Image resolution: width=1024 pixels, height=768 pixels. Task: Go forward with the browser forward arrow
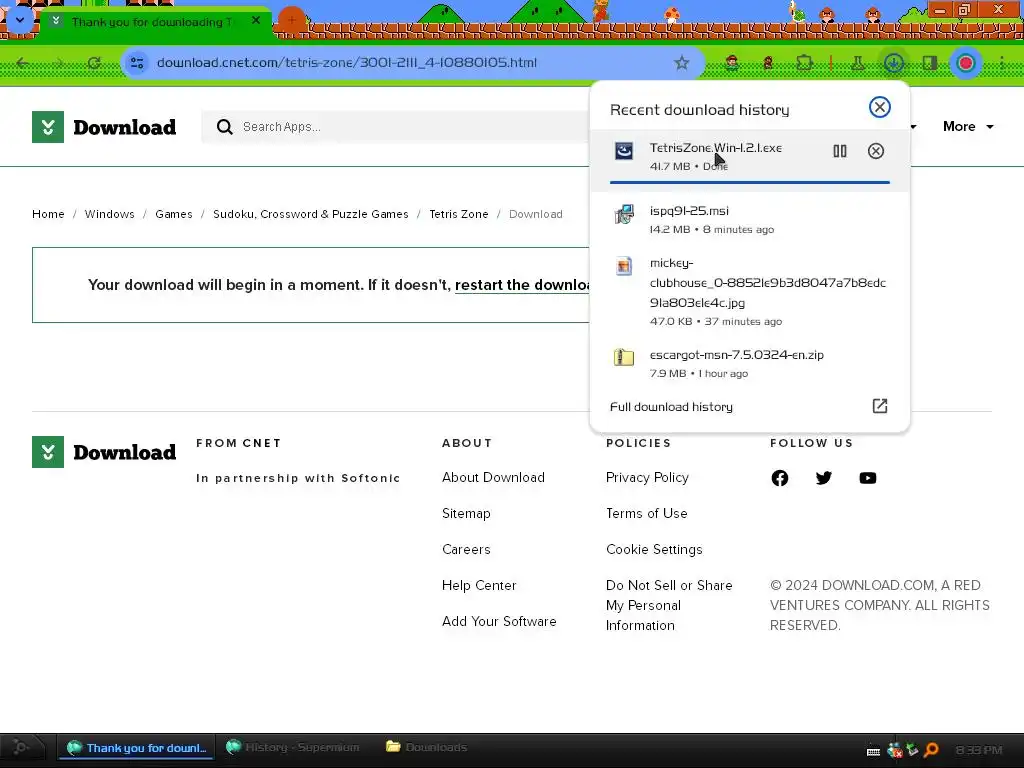pyautogui.click(x=59, y=63)
